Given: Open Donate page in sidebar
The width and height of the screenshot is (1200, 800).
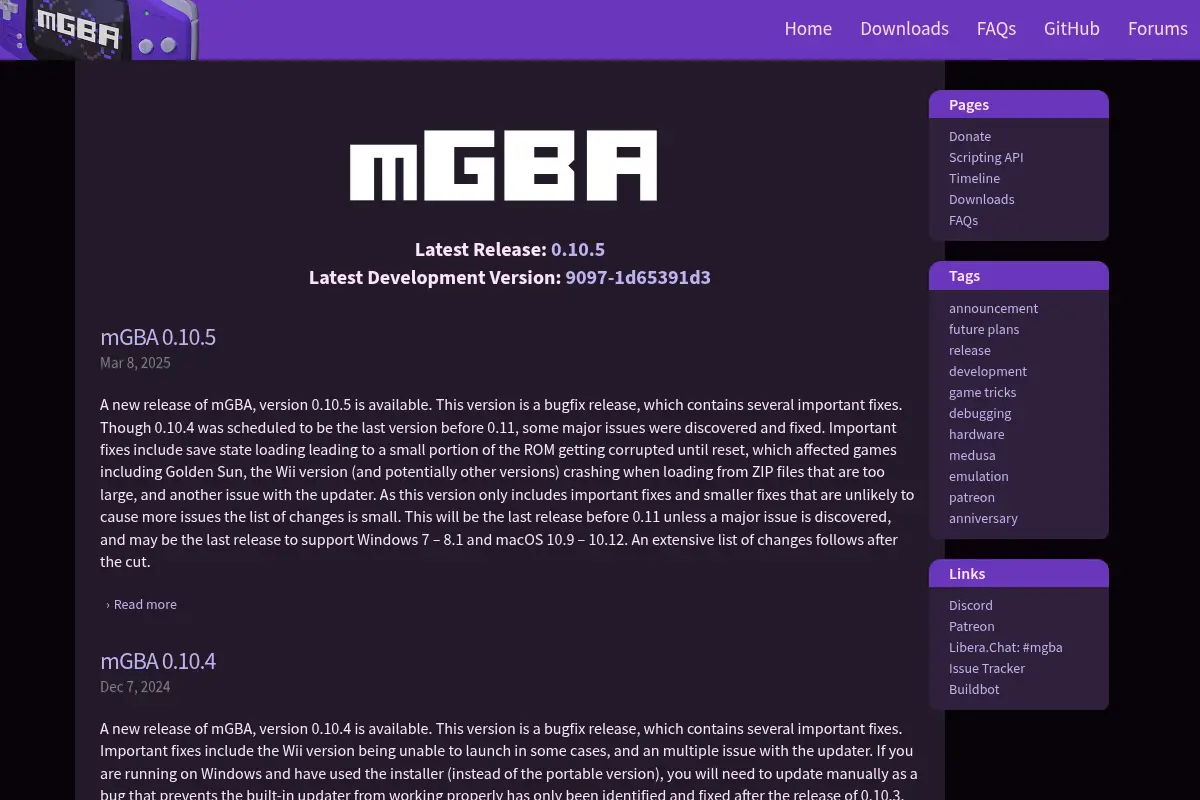Looking at the screenshot, I should click(970, 136).
